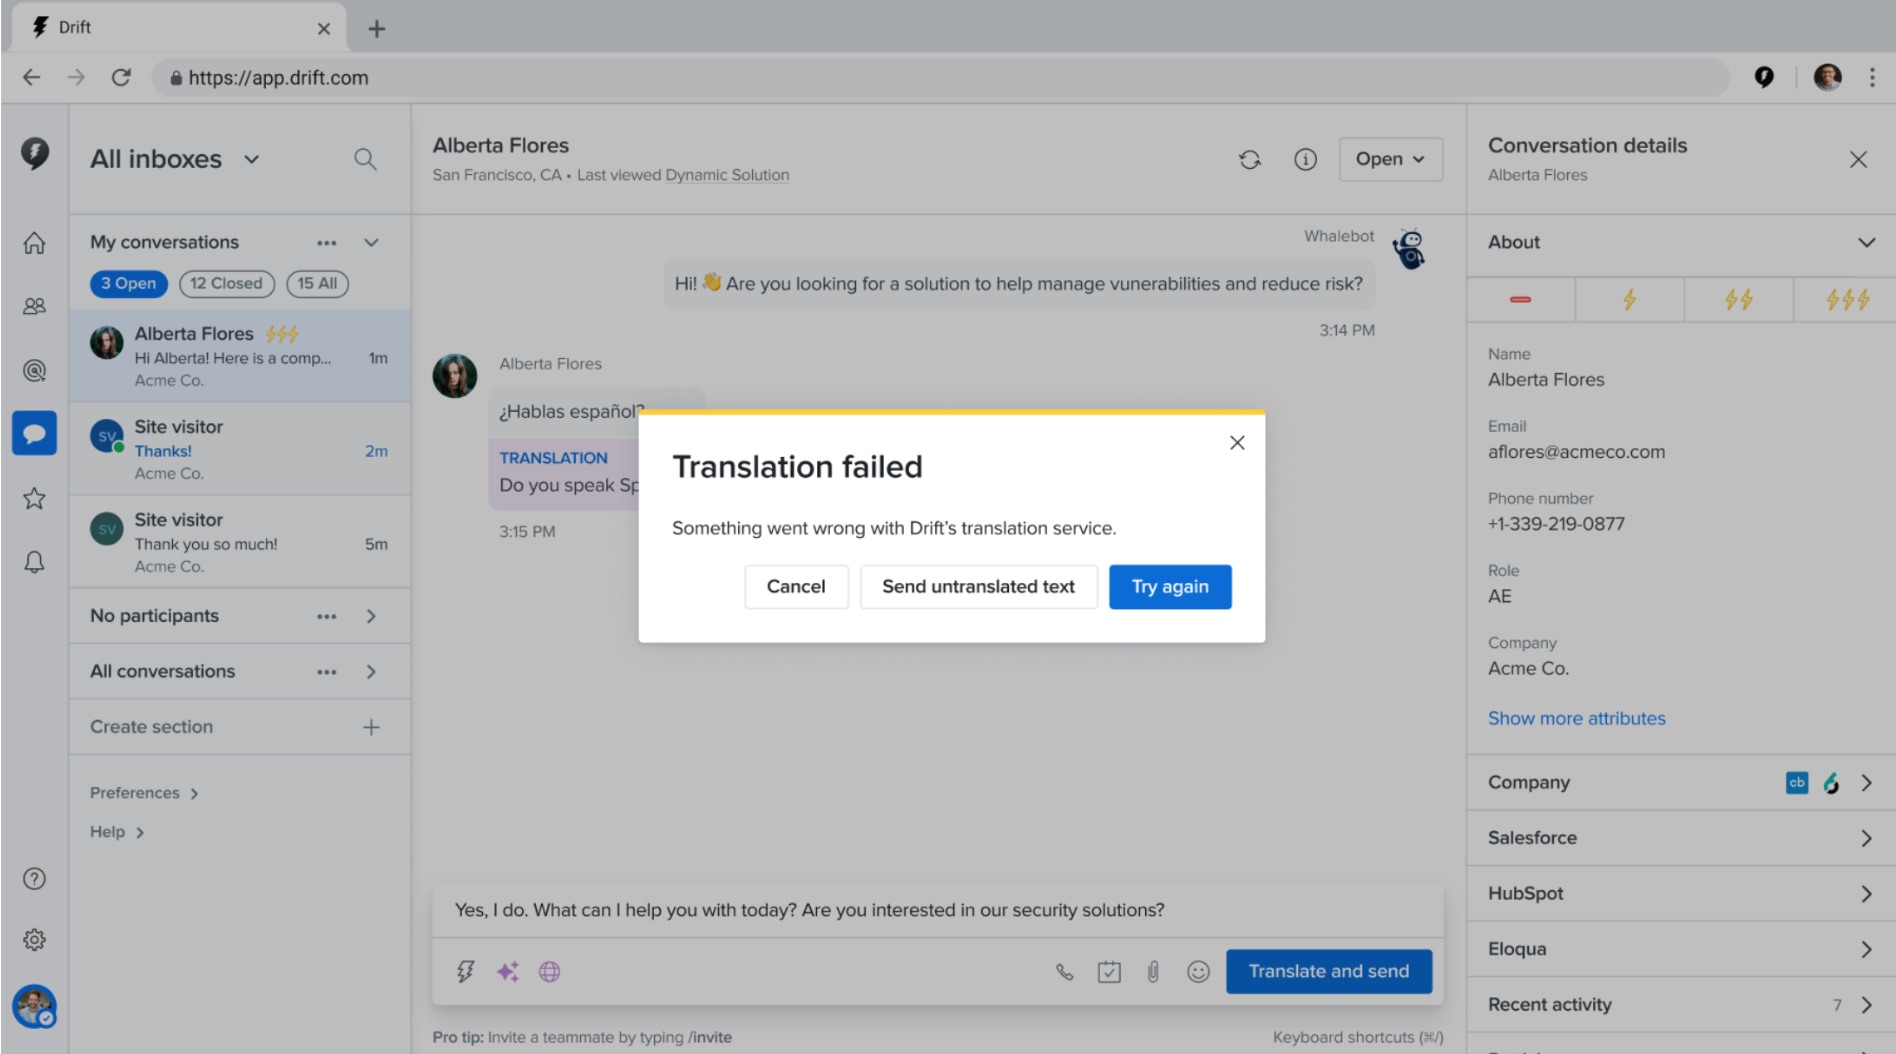Open saved replies lightning icon in composer
Screen dimensions: 1896x1054
[x=466, y=971]
